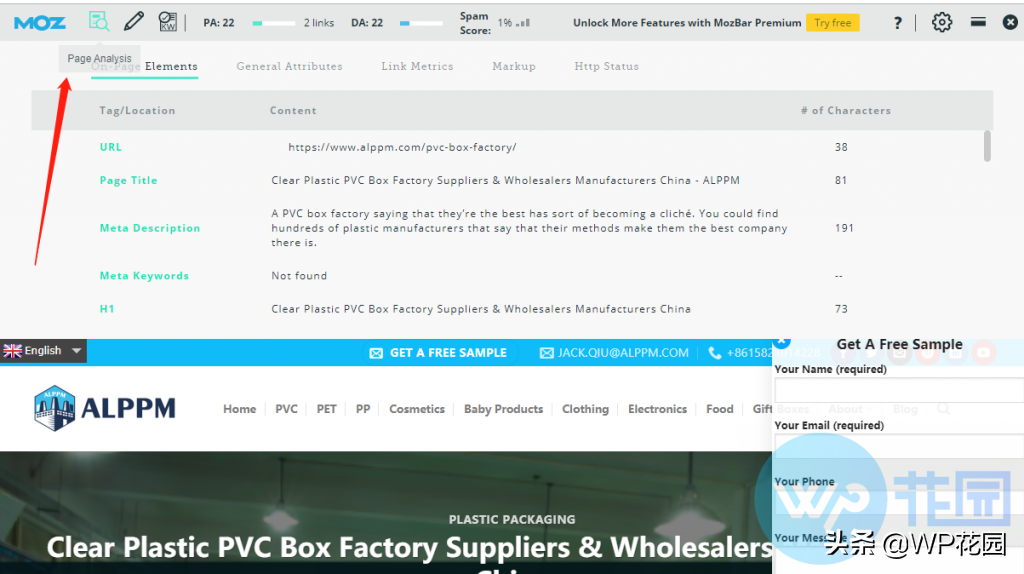The height and width of the screenshot is (574, 1024).
Task: Click the ALPPM logo
Action: tap(104, 408)
